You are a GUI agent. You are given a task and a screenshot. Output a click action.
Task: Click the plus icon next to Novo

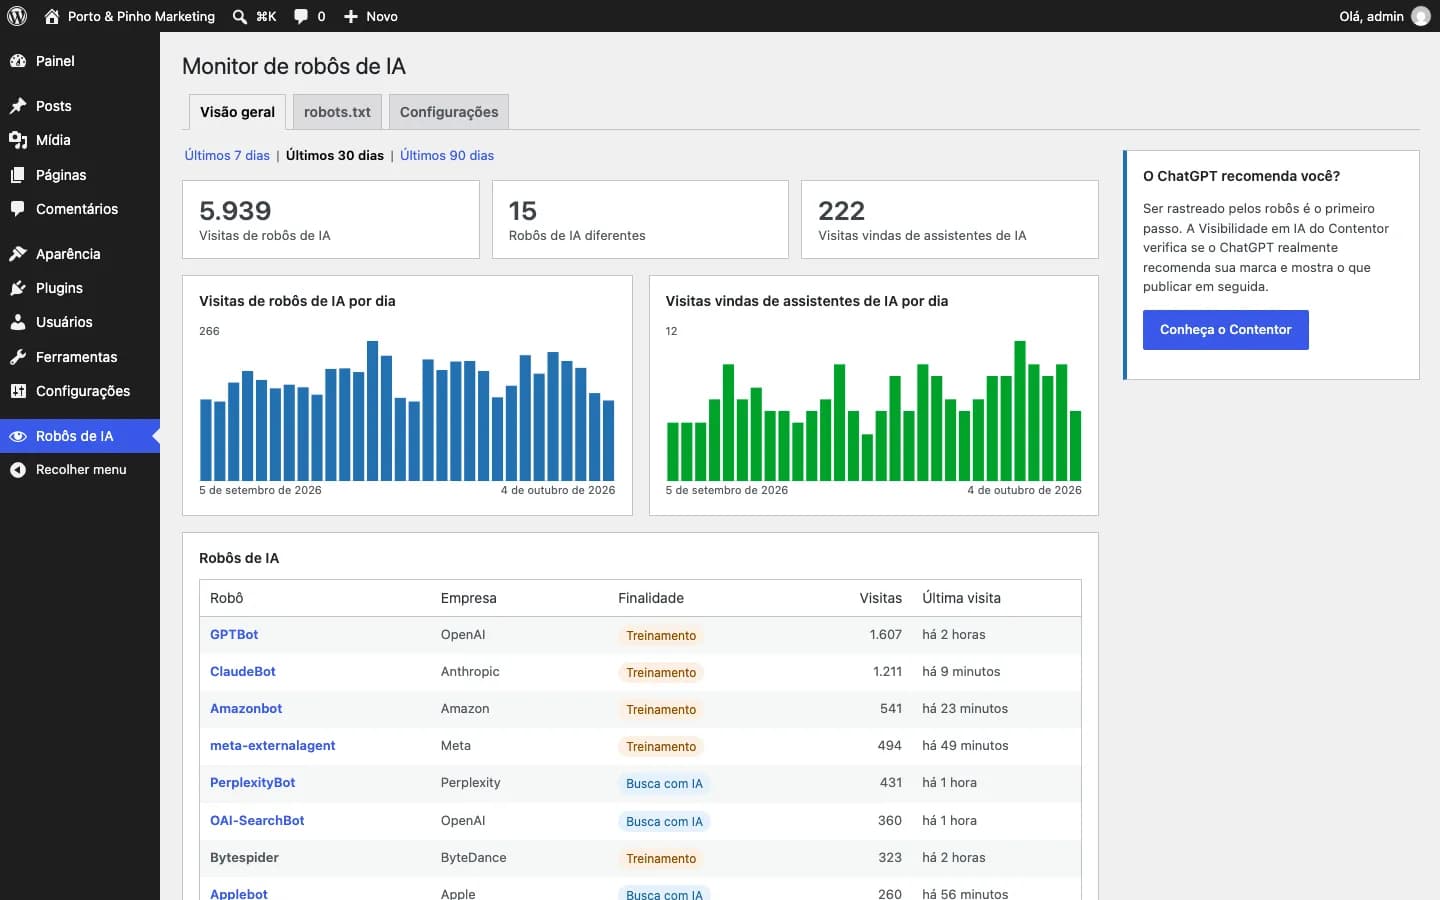[351, 16]
